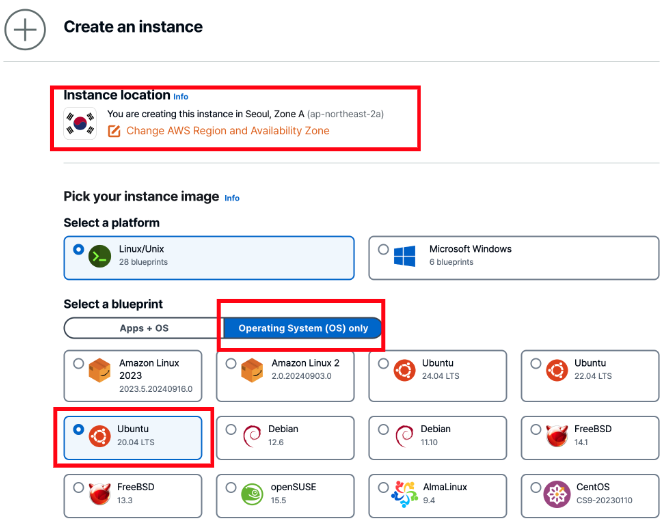Click the '28 blueprints' text

coord(143,262)
